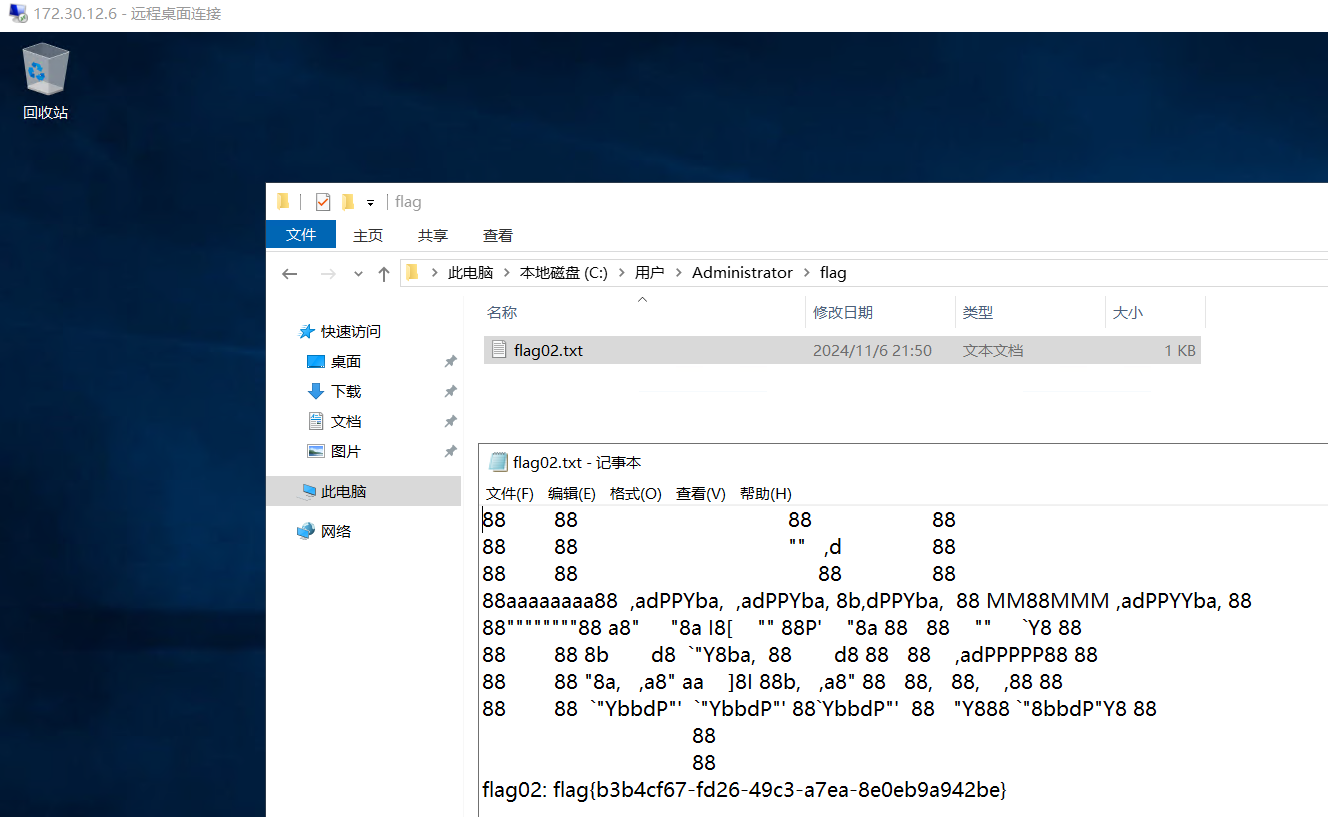Open Notepad's 编辑(E) menu
This screenshot has width=1328, height=817.
pos(572,493)
